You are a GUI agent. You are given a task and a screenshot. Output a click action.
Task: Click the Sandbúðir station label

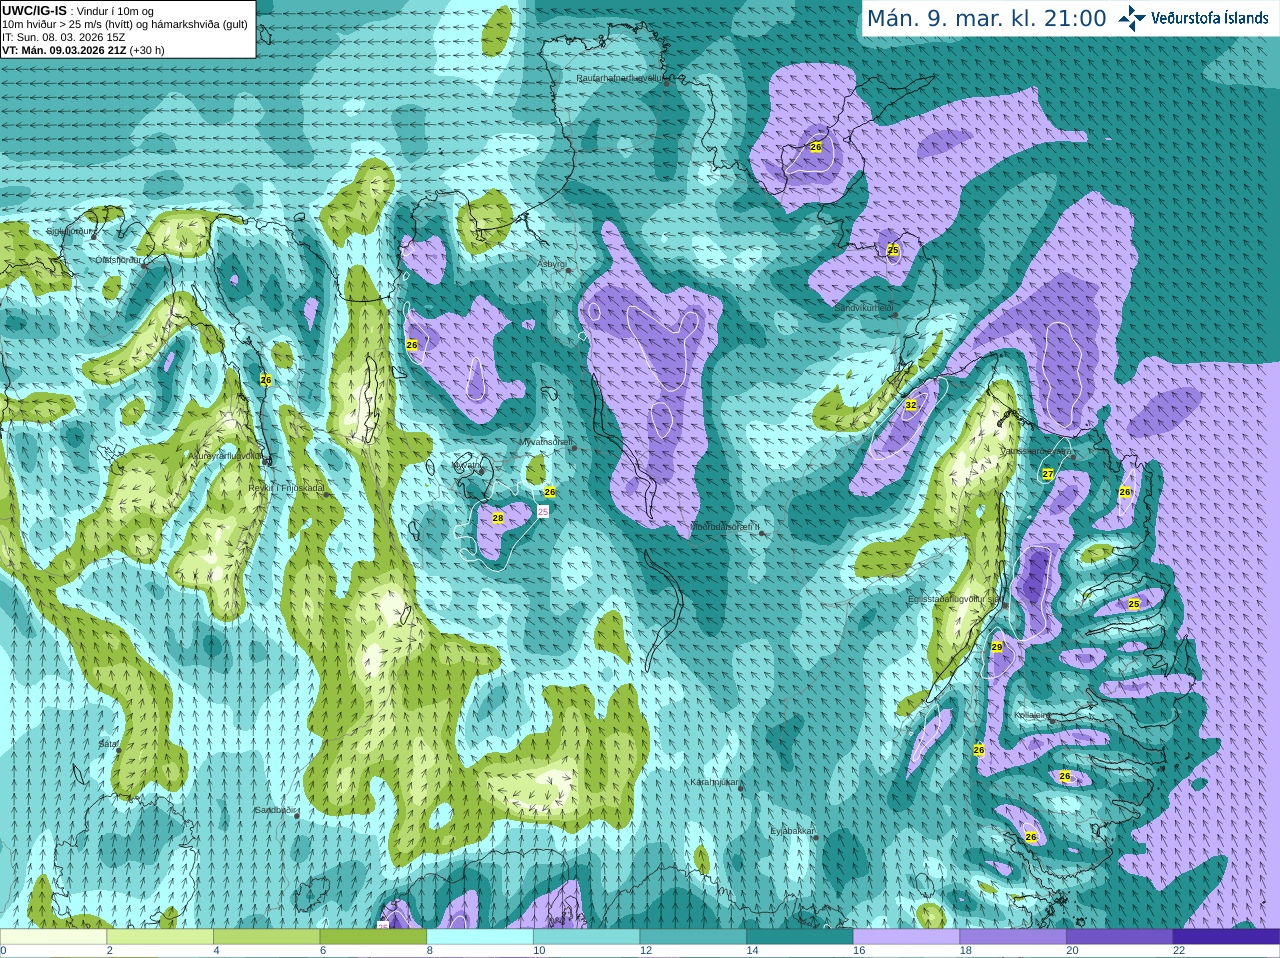click(x=273, y=809)
